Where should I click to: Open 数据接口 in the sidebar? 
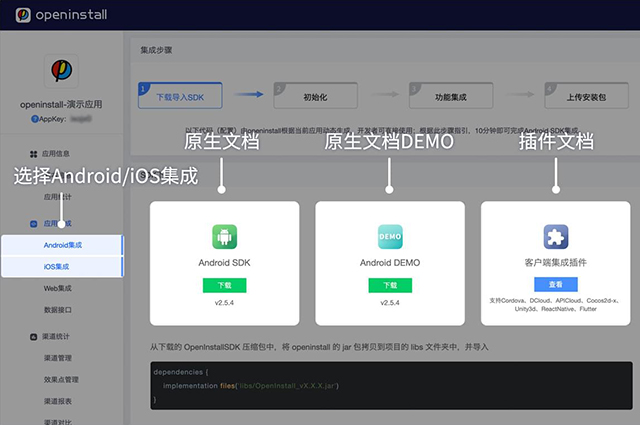(58, 310)
